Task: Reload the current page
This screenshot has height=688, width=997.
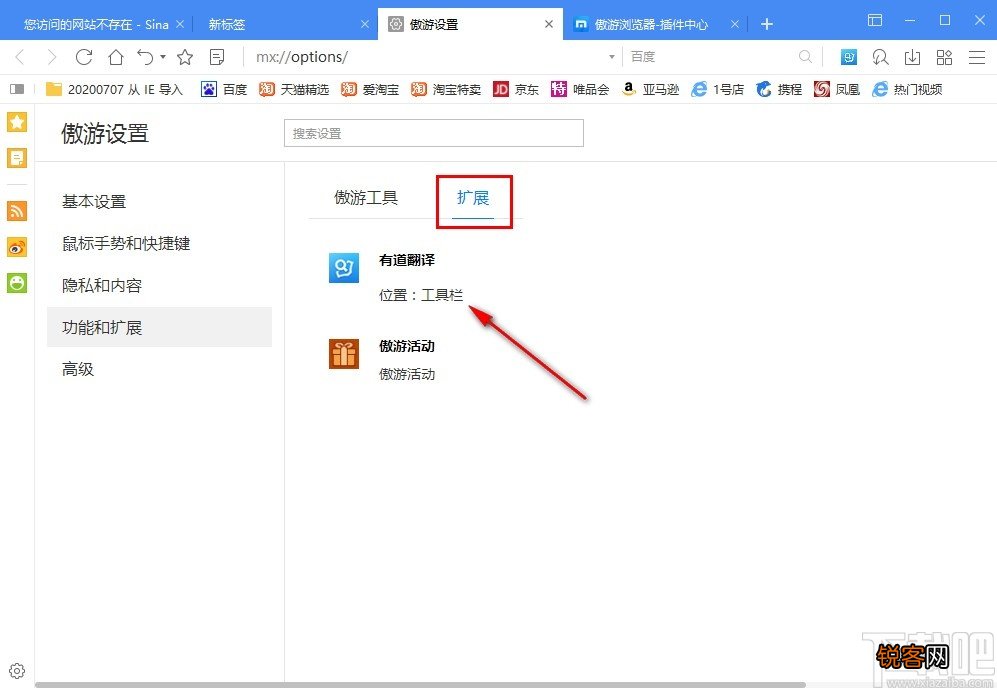Action: (x=84, y=57)
